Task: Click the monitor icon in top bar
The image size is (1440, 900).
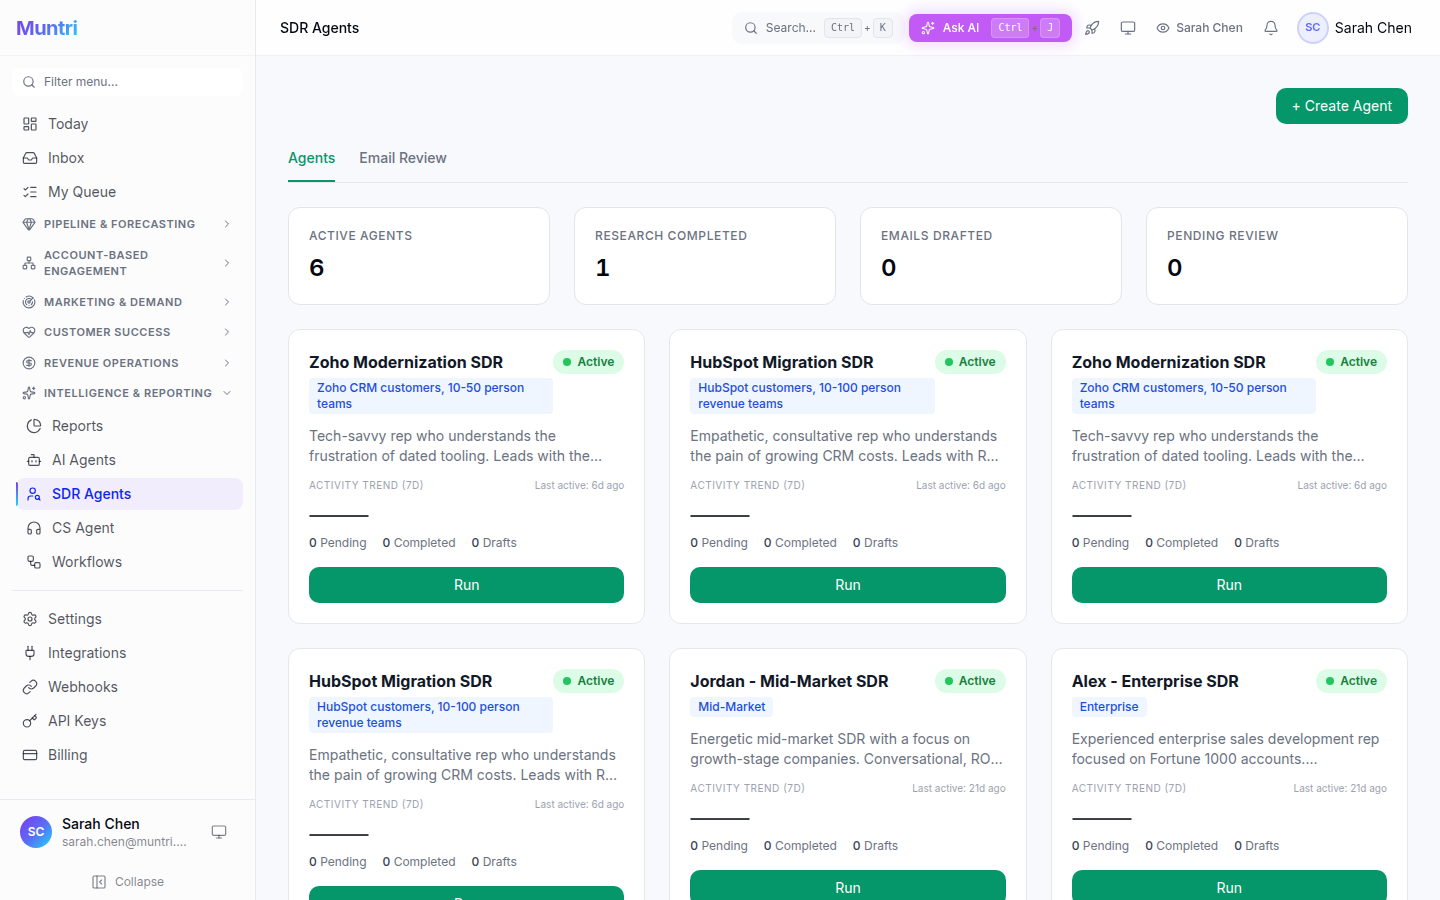Action: (x=1128, y=28)
